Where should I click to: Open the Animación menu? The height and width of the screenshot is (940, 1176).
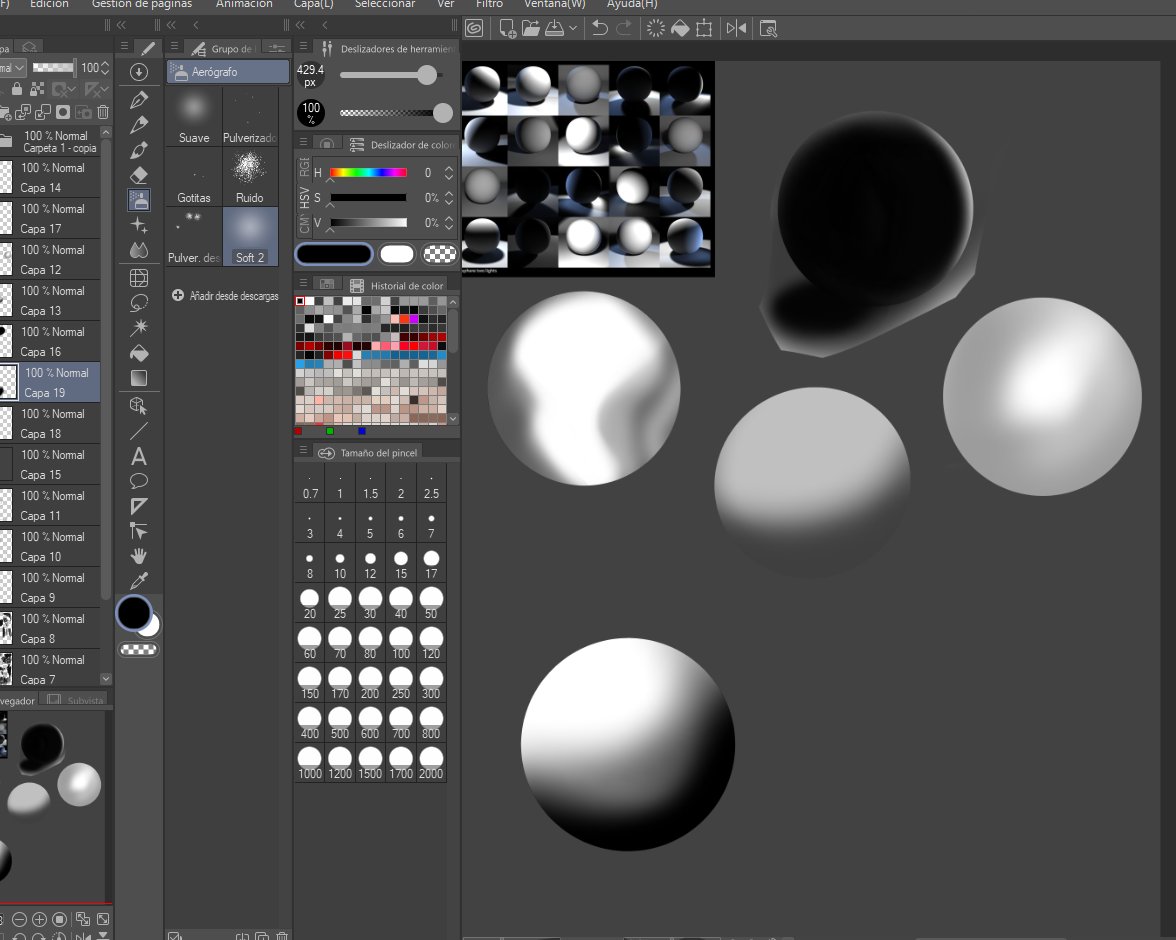244,5
